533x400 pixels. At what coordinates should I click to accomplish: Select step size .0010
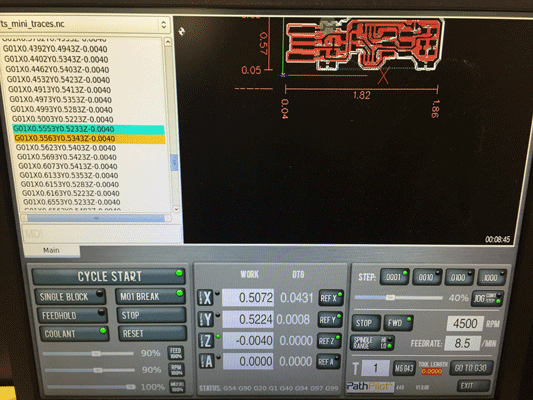[427, 277]
